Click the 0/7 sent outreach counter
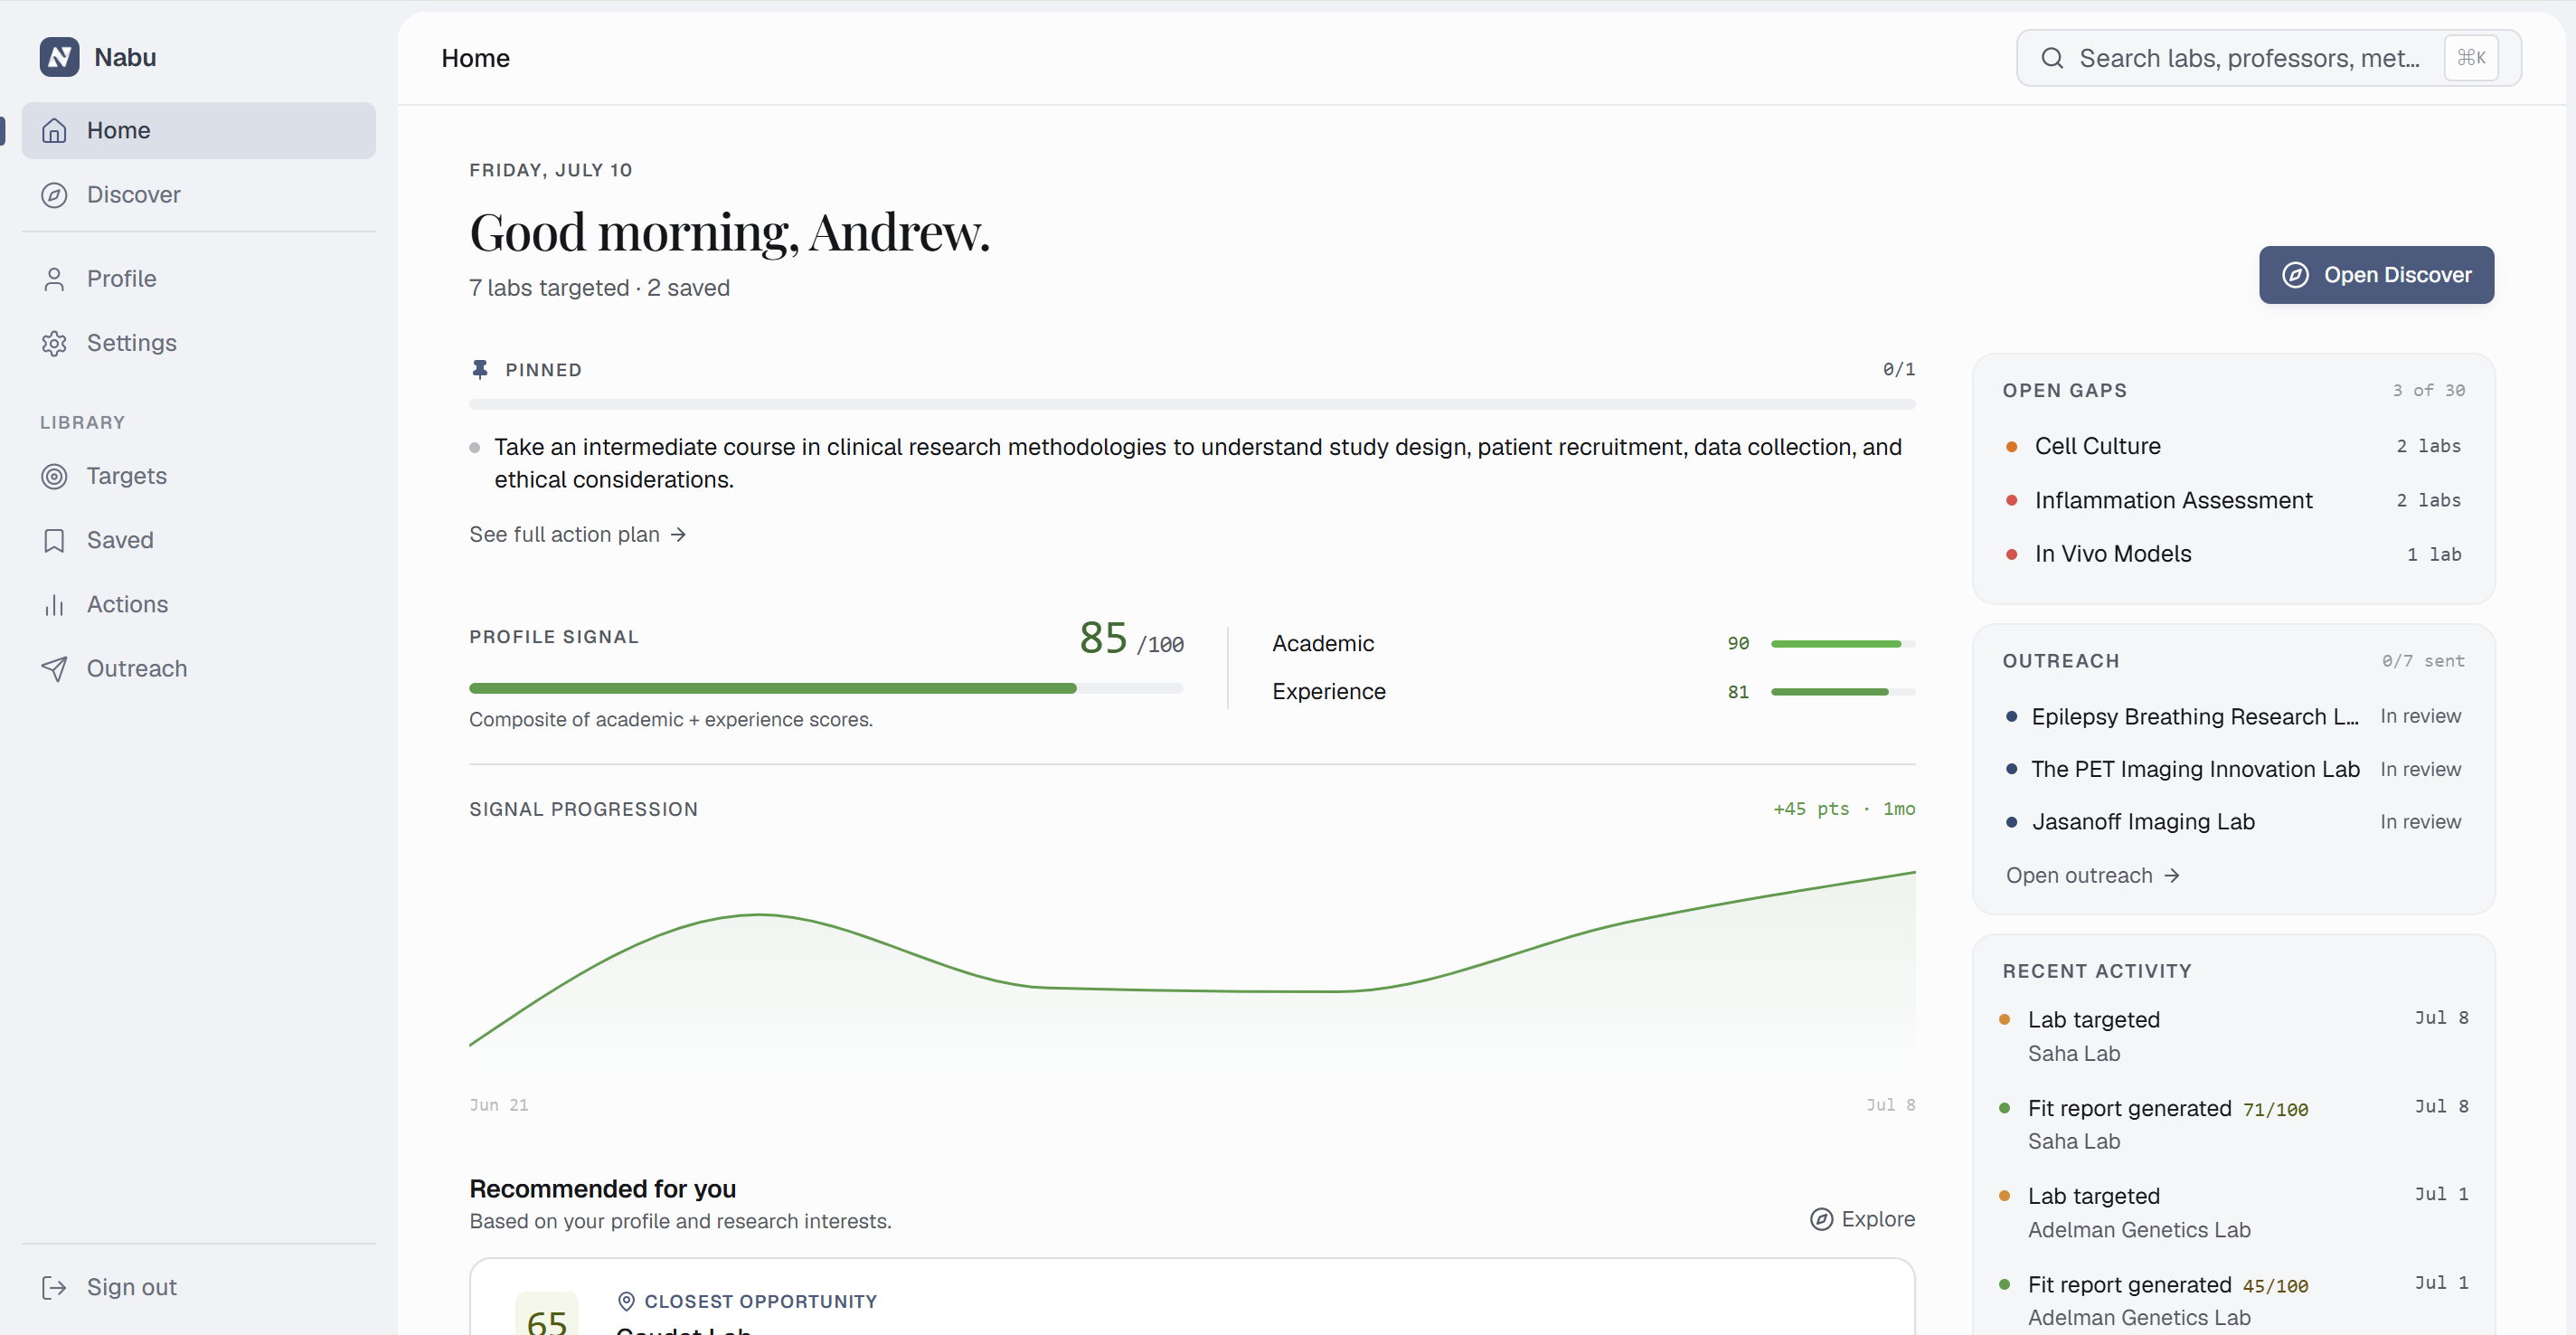Image resolution: width=2576 pixels, height=1335 pixels. 2423,661
